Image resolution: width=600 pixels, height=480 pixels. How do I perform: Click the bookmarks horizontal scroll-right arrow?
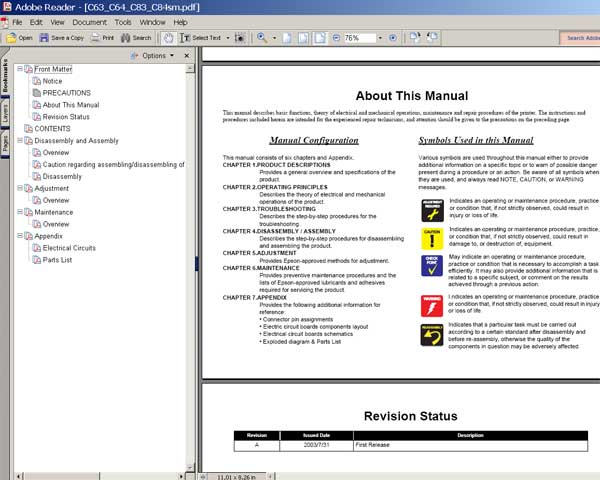tap(181, 476)
